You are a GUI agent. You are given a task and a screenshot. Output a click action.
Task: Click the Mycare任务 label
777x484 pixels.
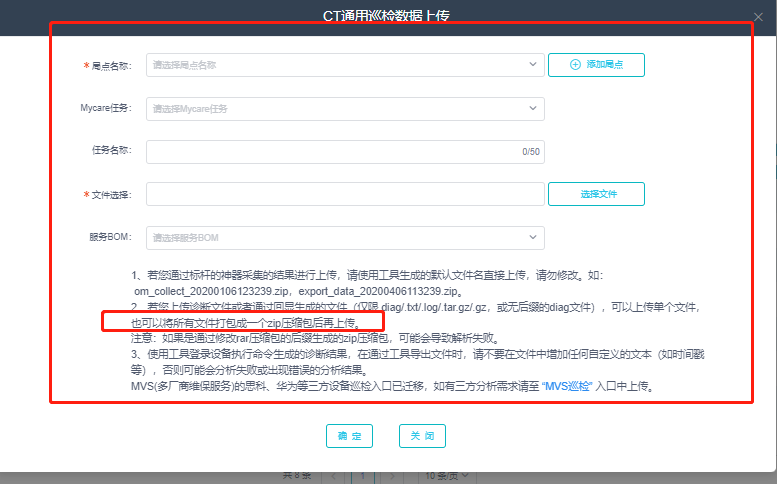pyautogui.click(x=106, y=108)
